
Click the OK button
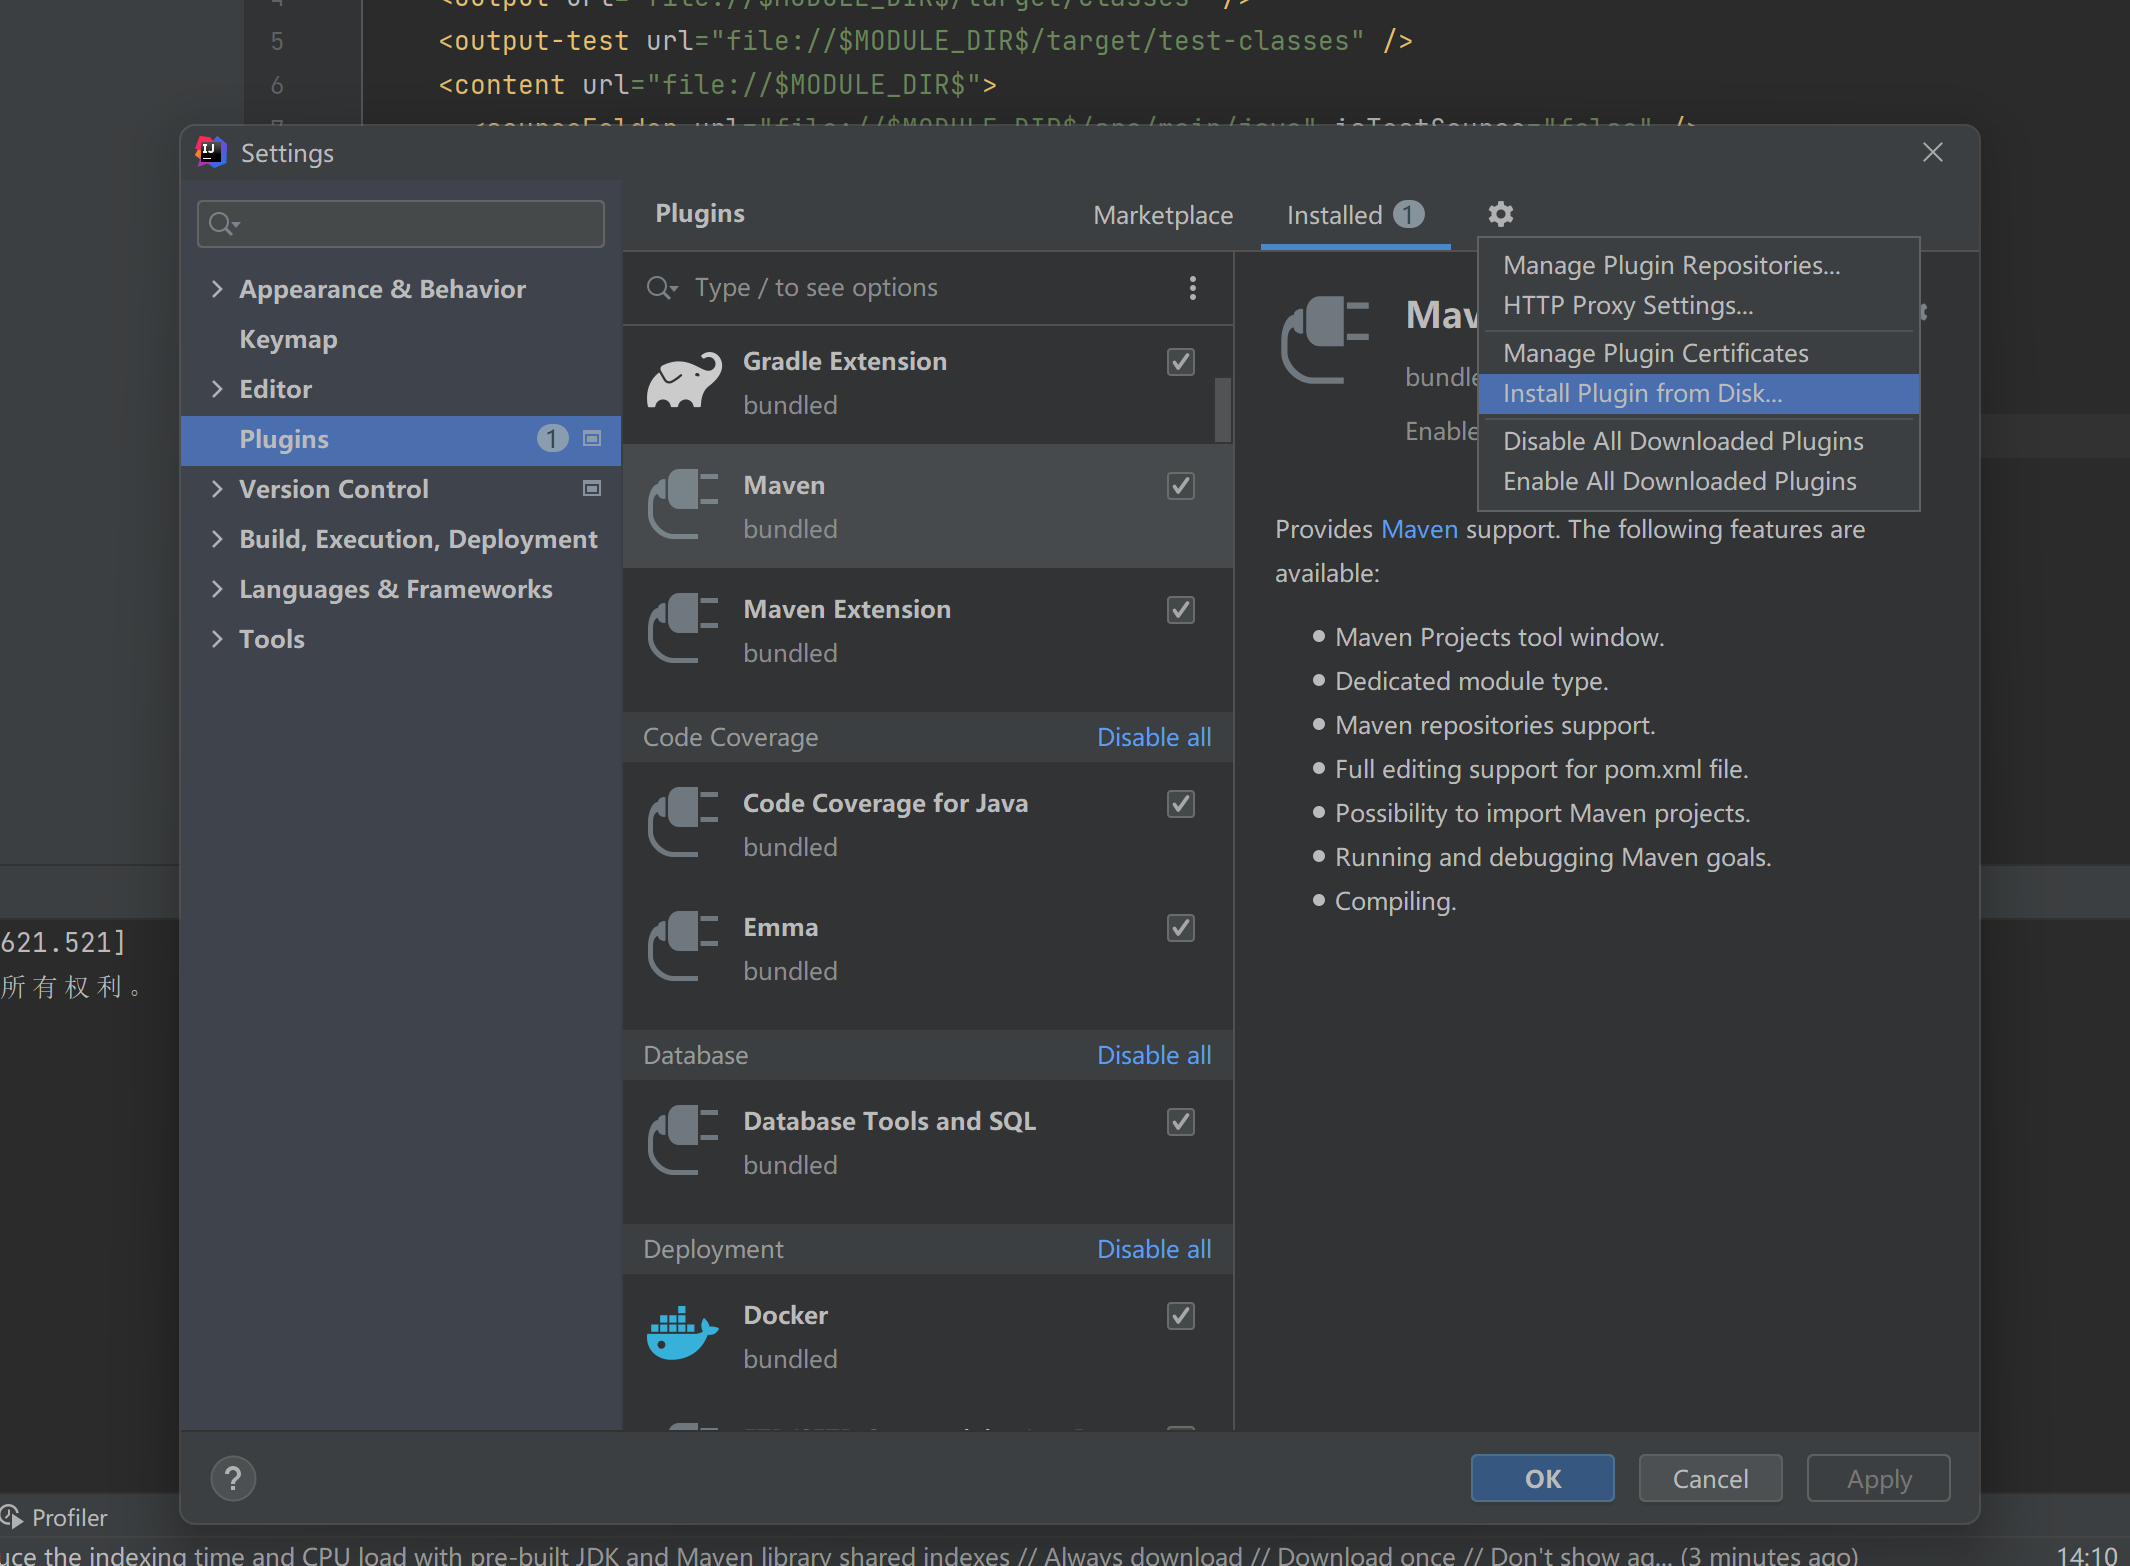(1542, 1478)
